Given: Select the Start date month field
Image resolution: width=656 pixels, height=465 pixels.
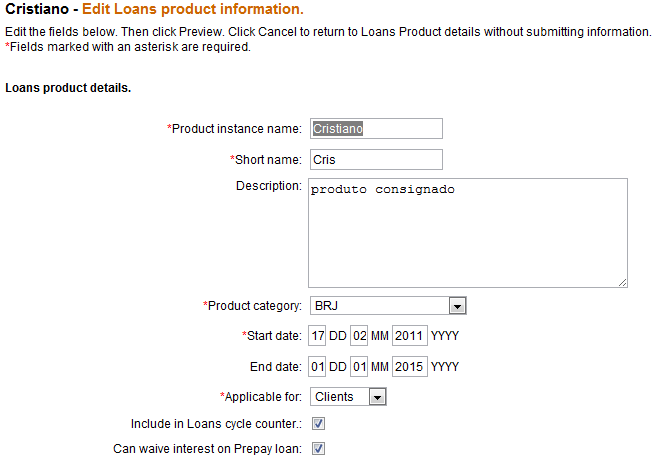Looking at the screenshot, I should click(x=360, y=336).
